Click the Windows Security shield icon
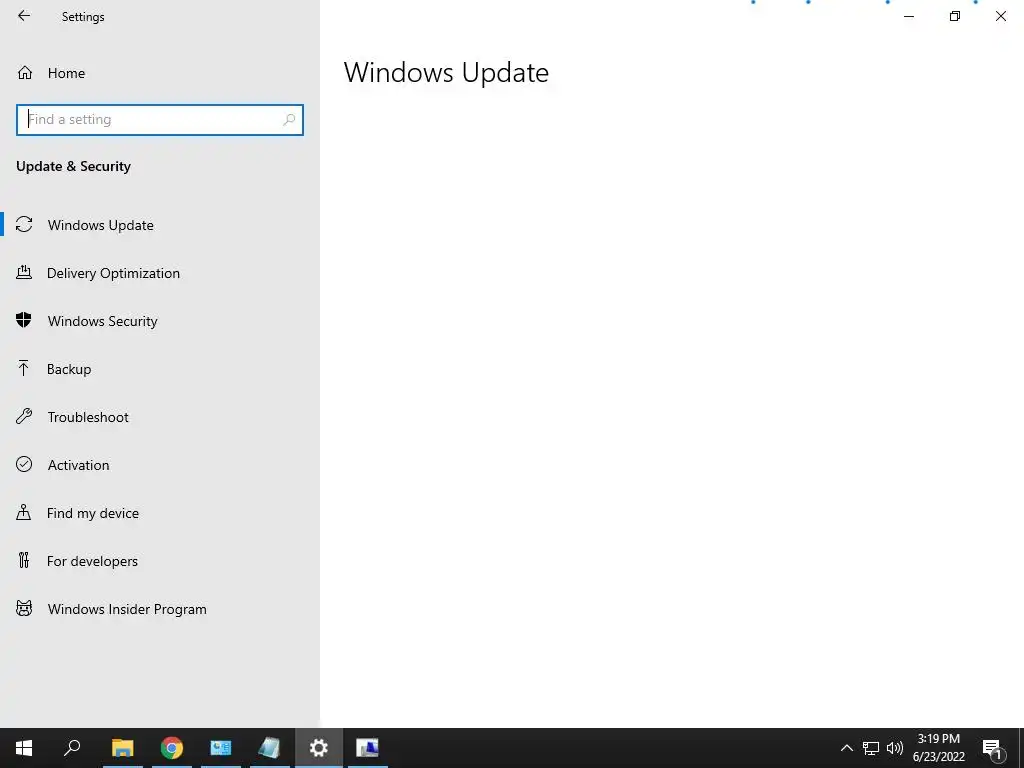Screen dimensions: 1024x768 pos(24,320)
